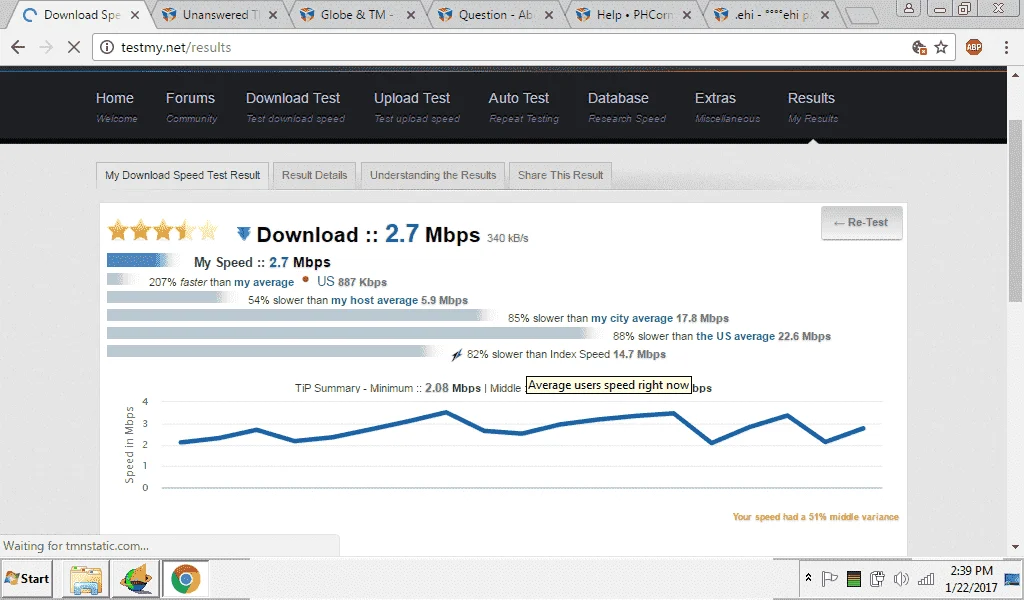This screenshot has height=600, width=1024.
Task: Click the Action Center flag icon
Action: coord(829,578)
